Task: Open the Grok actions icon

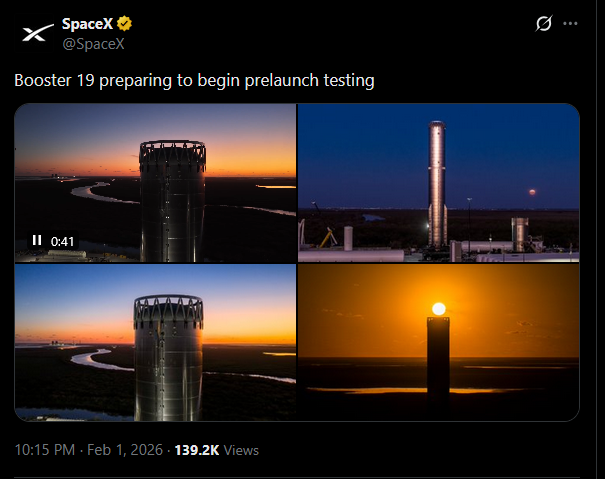Action: coord(544,23)
